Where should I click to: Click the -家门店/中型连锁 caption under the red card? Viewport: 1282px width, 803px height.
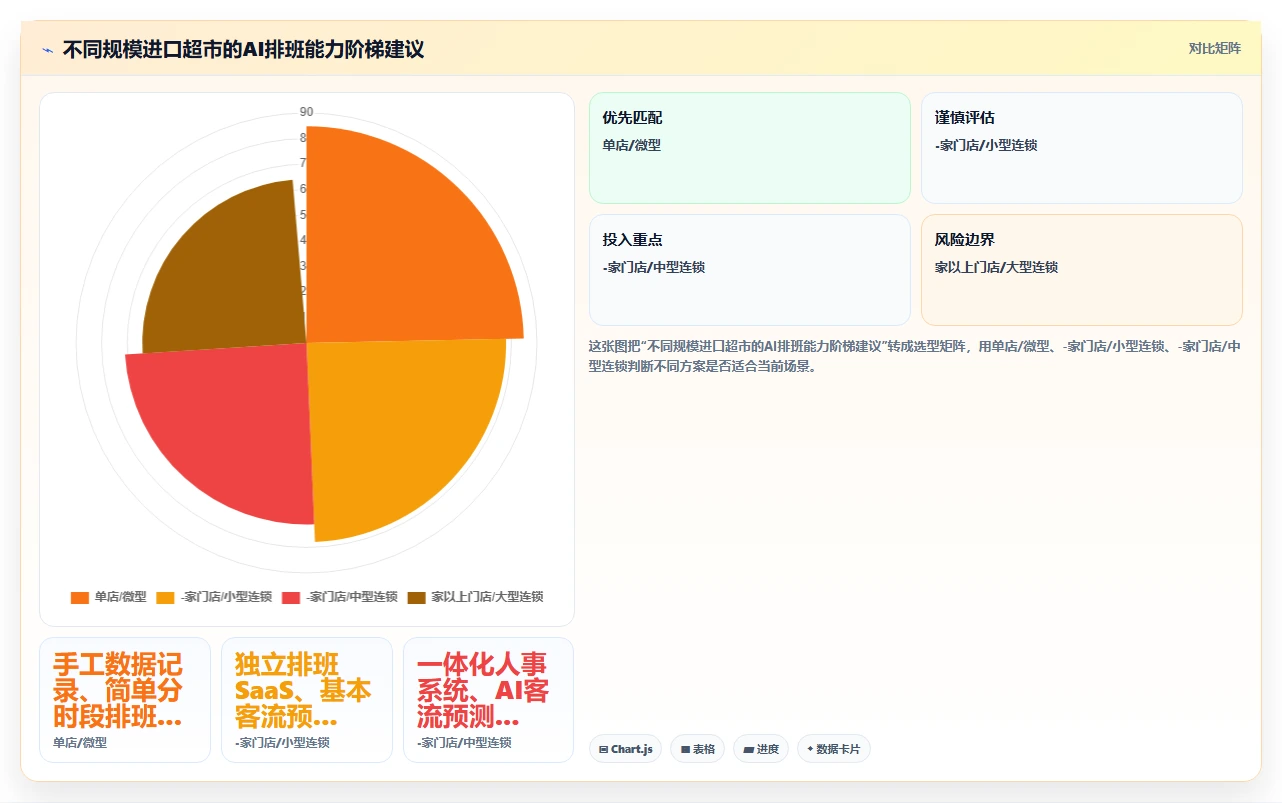pyautogui.click(x=464, y=743)
